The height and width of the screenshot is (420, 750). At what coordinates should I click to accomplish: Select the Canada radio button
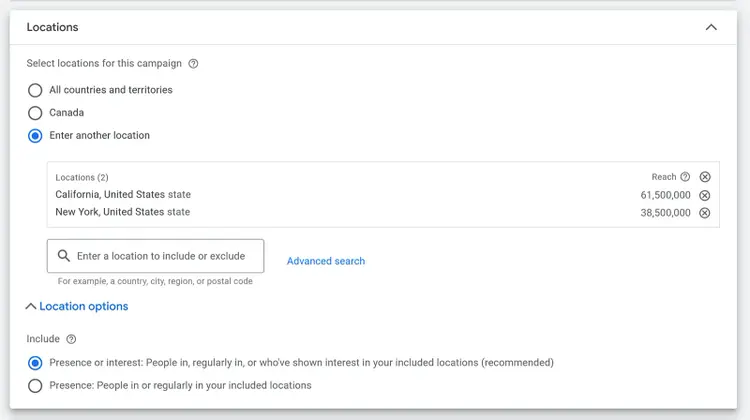click(35, 113)
